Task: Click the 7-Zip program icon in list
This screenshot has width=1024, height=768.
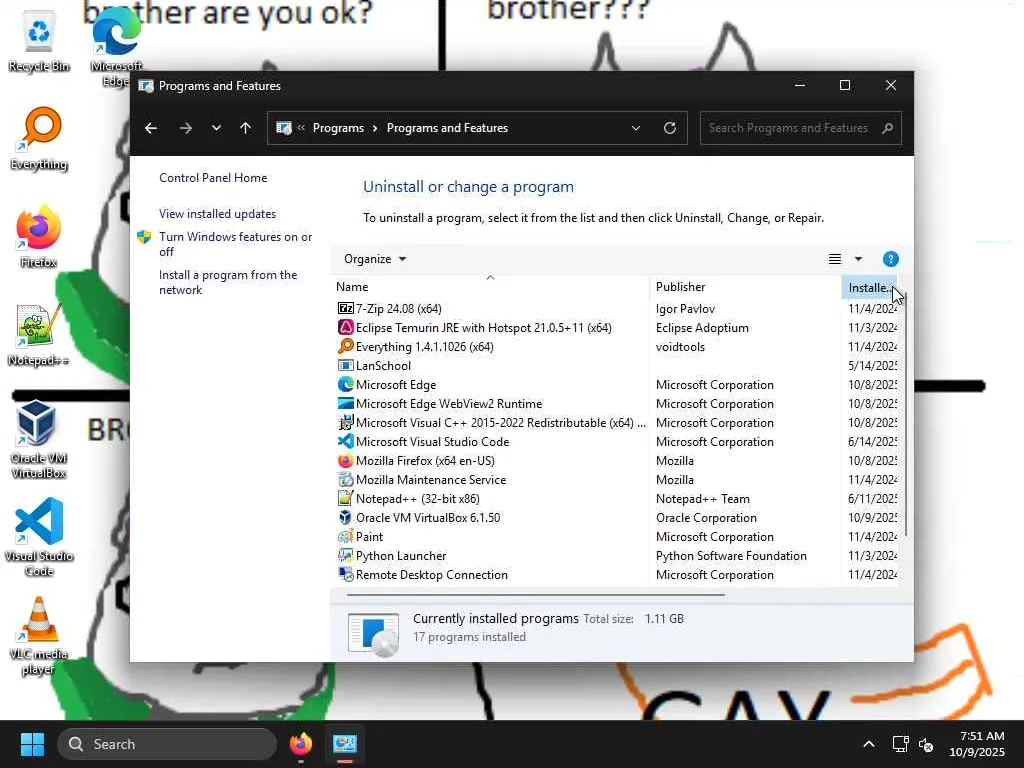Action: 345,308
